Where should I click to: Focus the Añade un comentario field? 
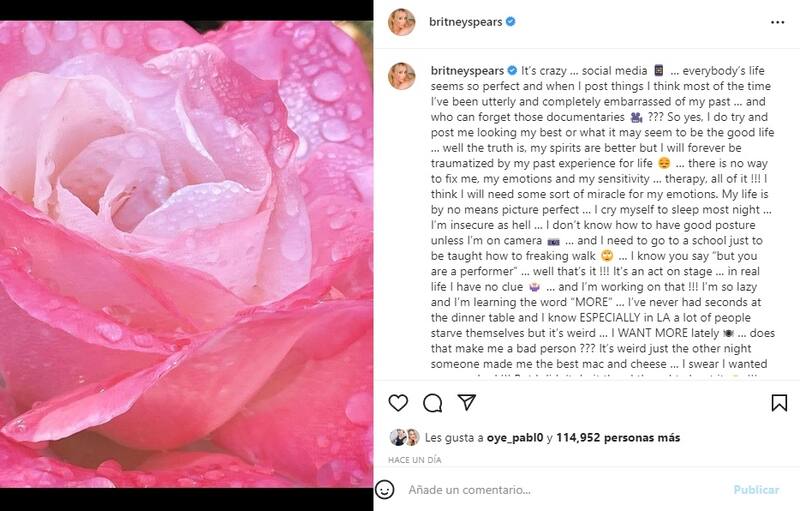pos(560,490)
